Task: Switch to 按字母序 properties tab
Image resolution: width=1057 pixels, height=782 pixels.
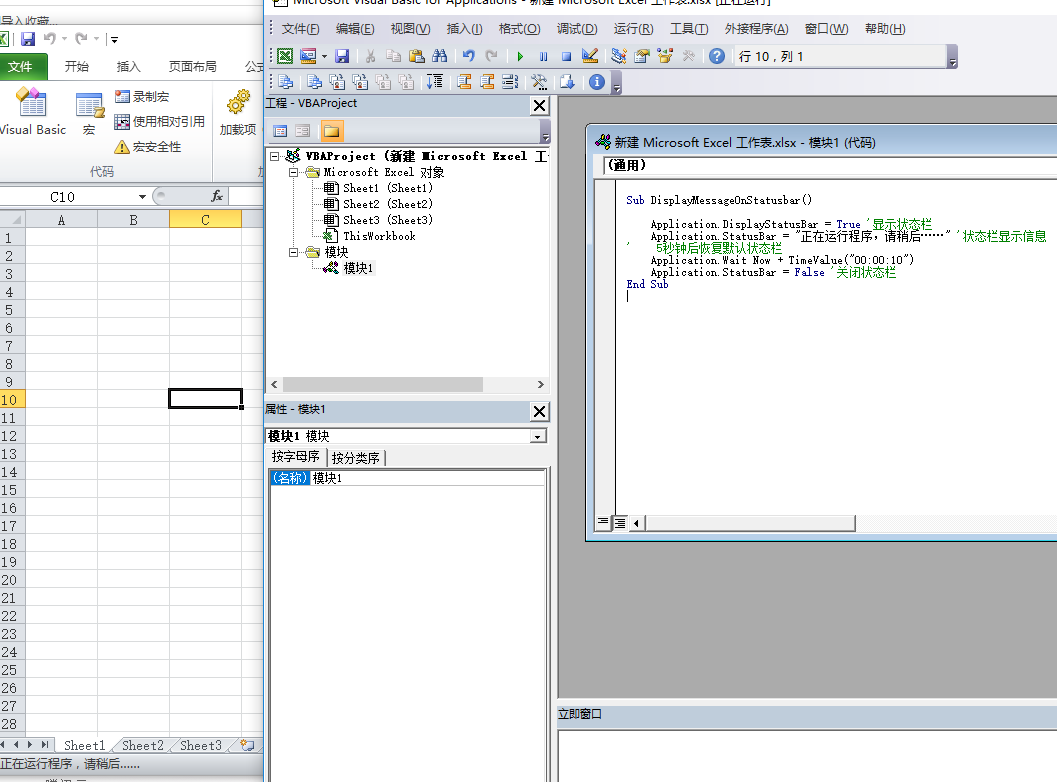Action: coord(296,457)
